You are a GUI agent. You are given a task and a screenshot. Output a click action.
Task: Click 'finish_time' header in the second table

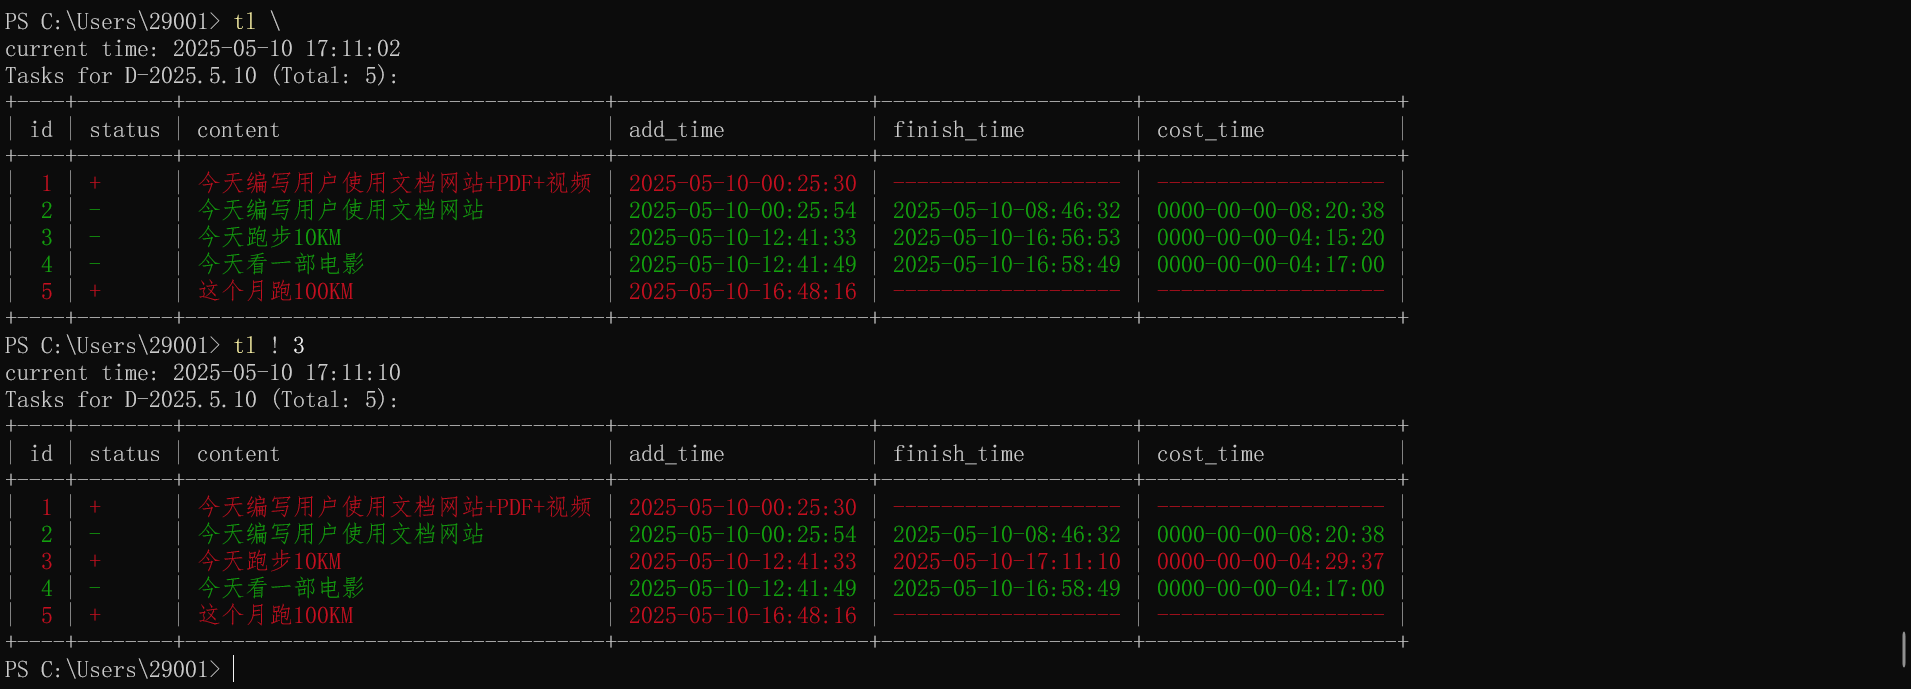(958, 454)
